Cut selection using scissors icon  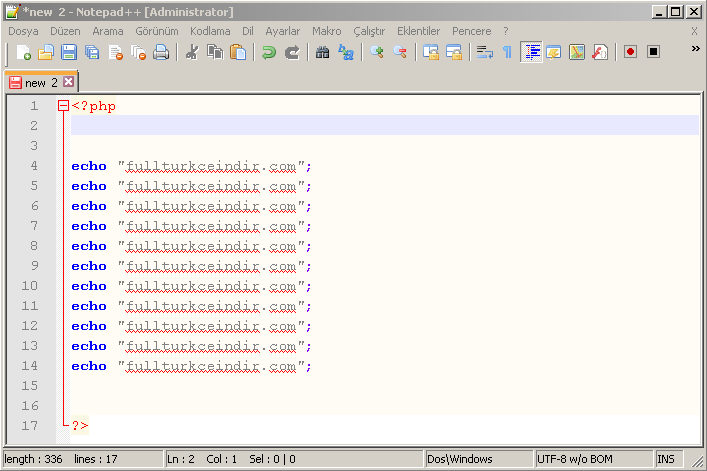(192, 52)
